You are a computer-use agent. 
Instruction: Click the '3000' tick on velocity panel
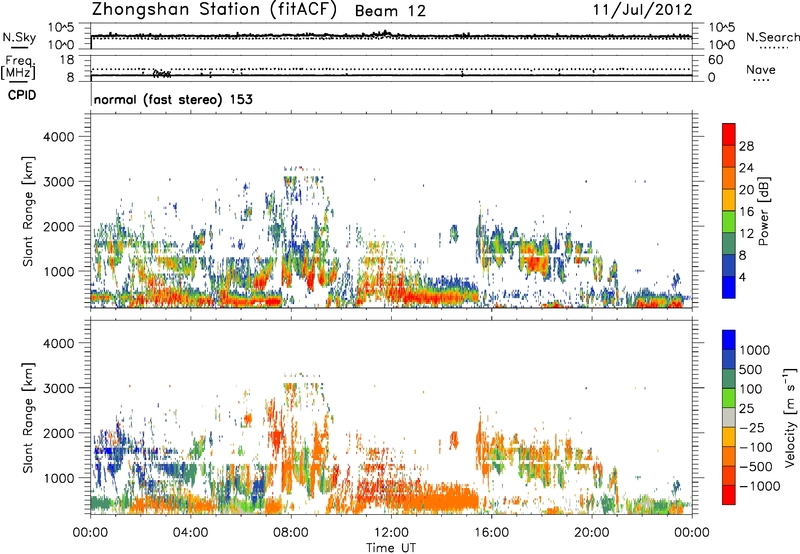click(x=59, y=388)
